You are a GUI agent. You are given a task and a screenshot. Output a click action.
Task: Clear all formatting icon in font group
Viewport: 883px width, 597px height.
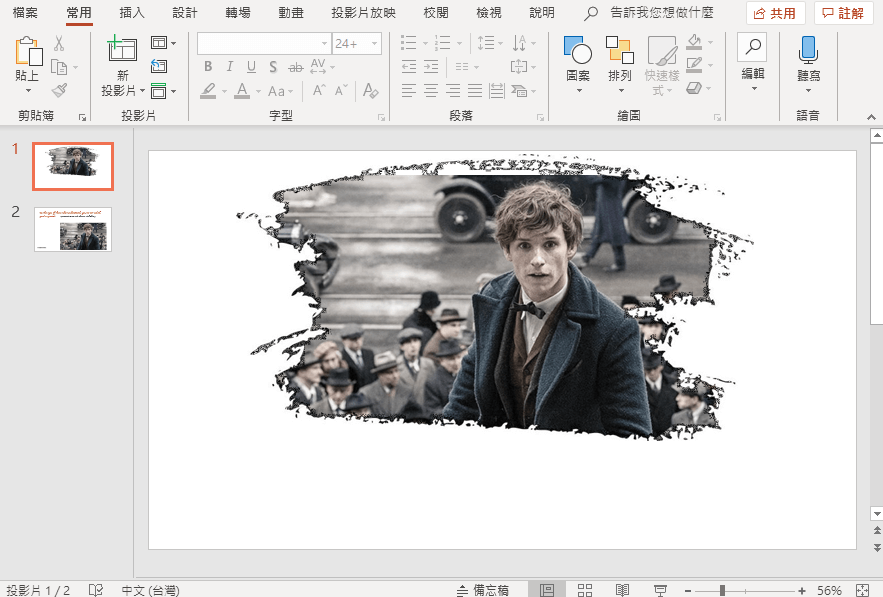(371, 91)
